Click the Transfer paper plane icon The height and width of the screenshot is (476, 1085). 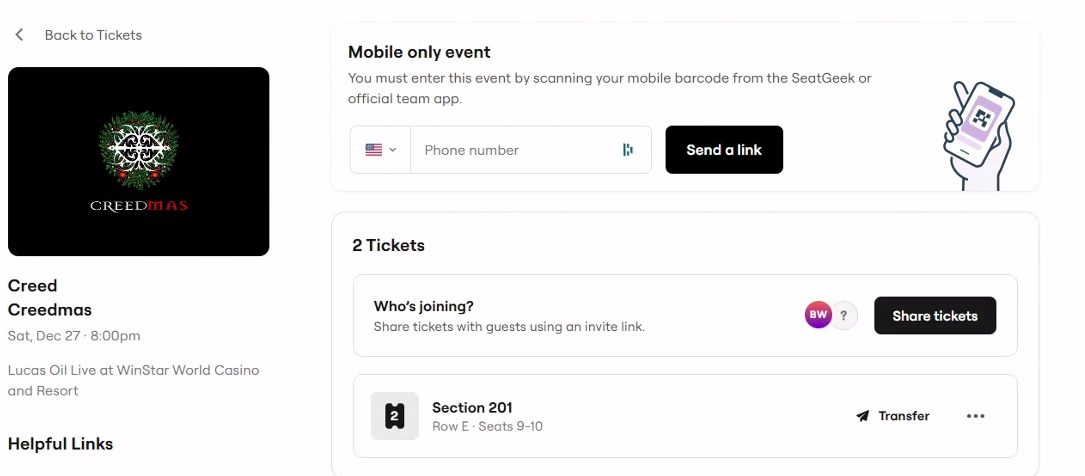tap(862, 416)
